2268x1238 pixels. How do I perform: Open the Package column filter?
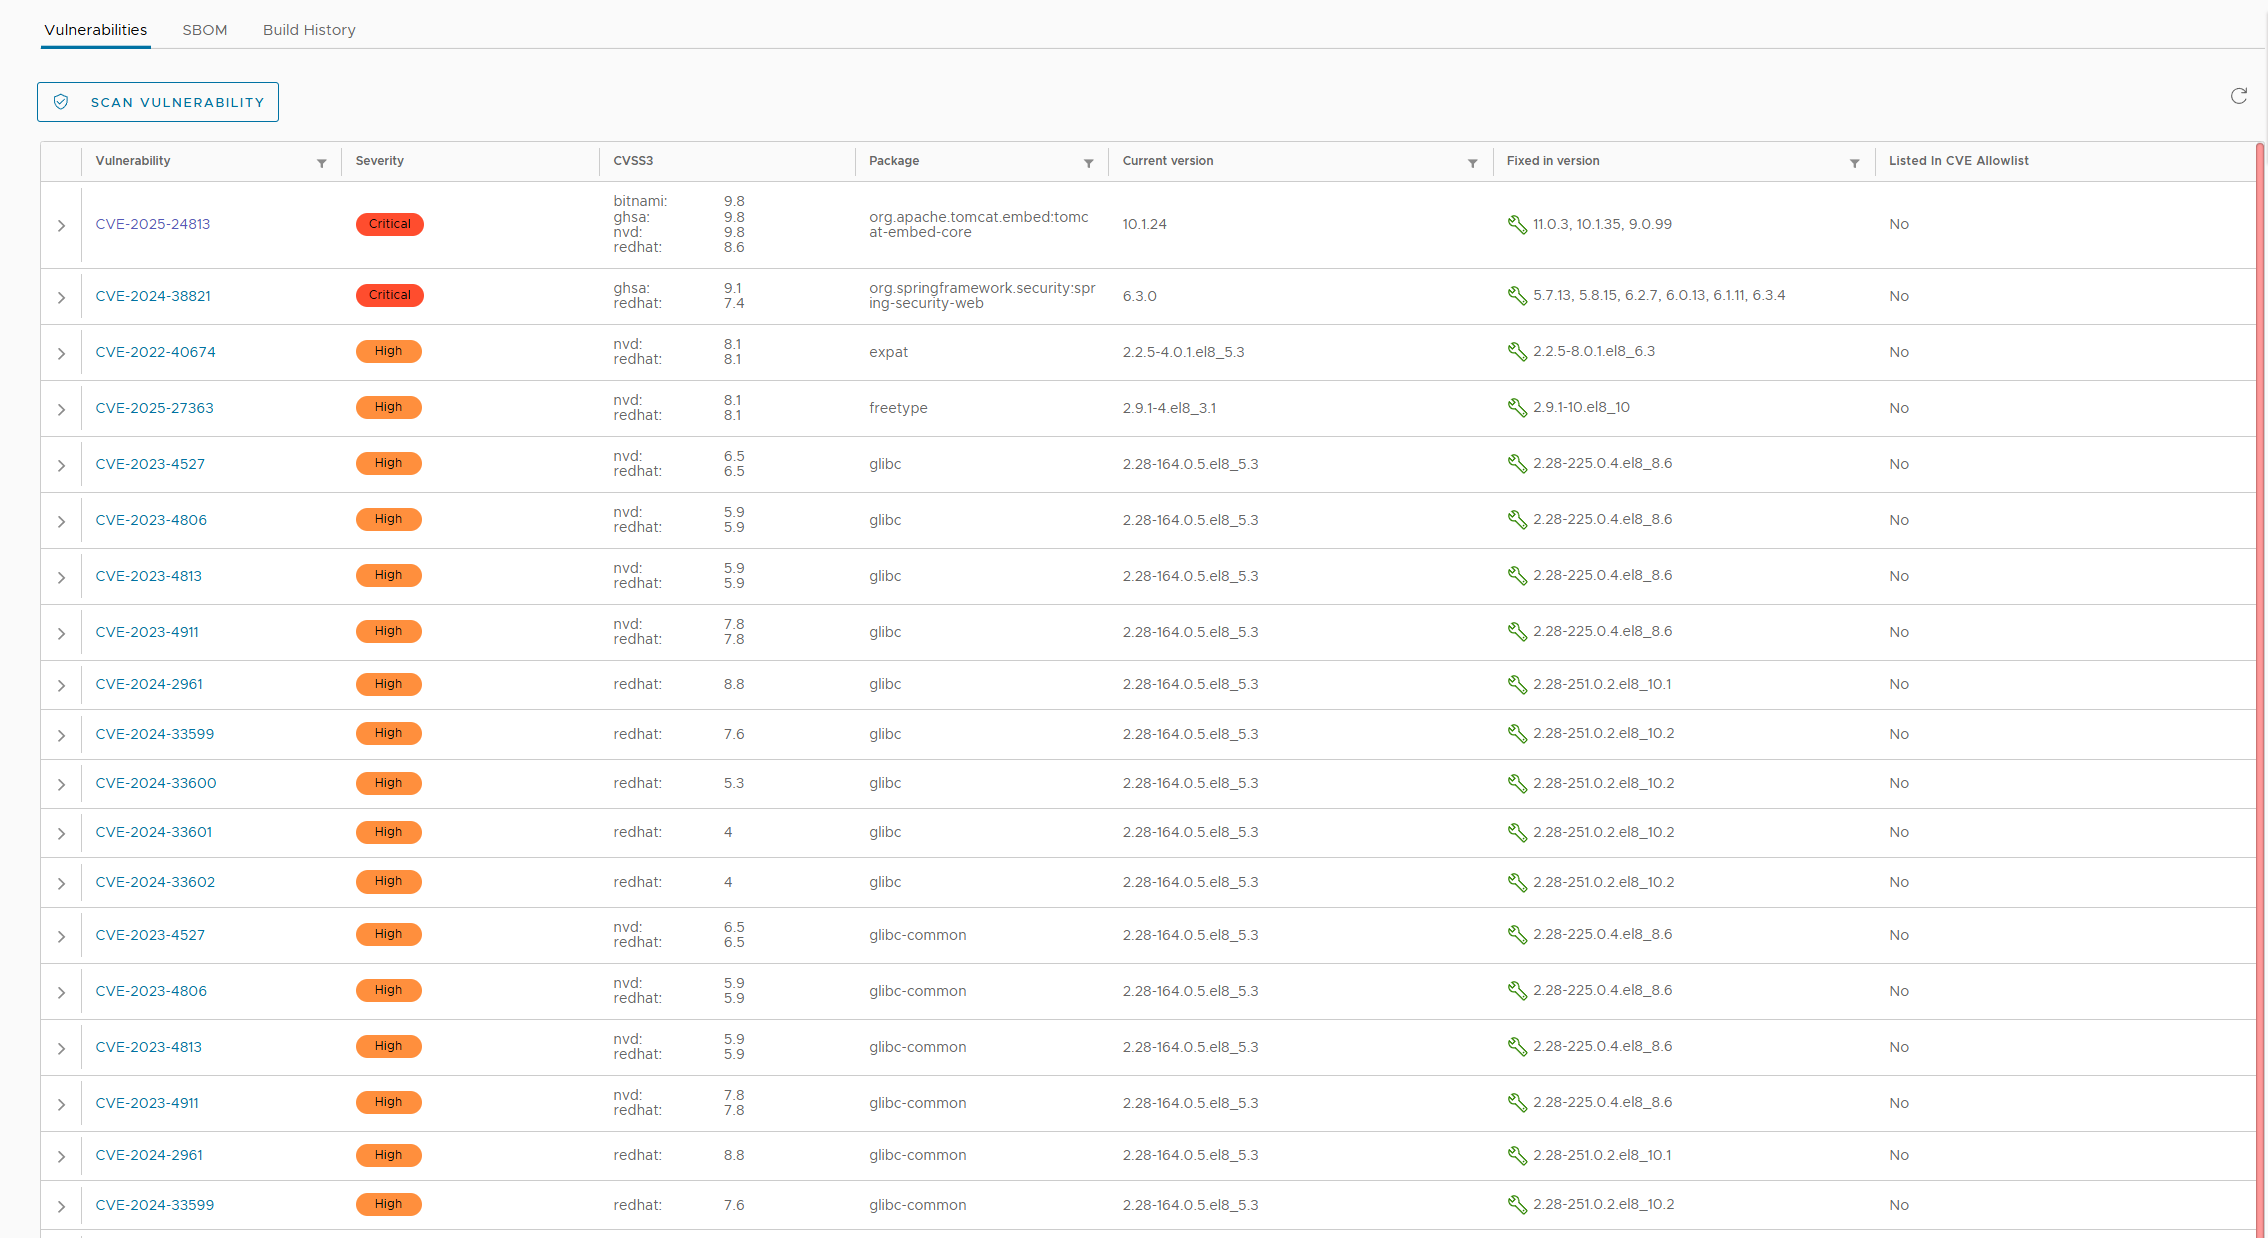click(x=1089, y=163)
